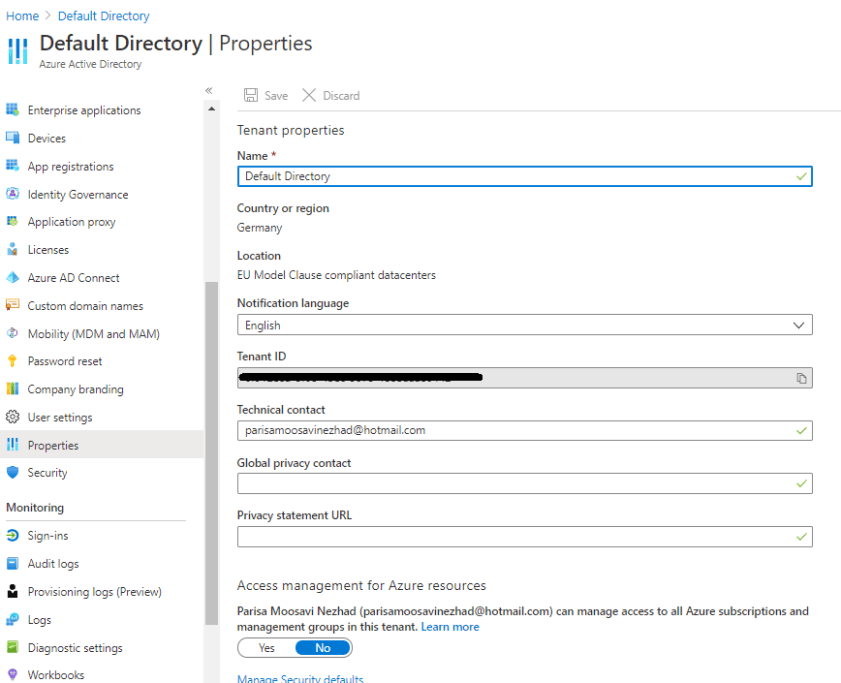Click the Save button label
The width and height of the screenshot is (841, 683).
(276, 96)
